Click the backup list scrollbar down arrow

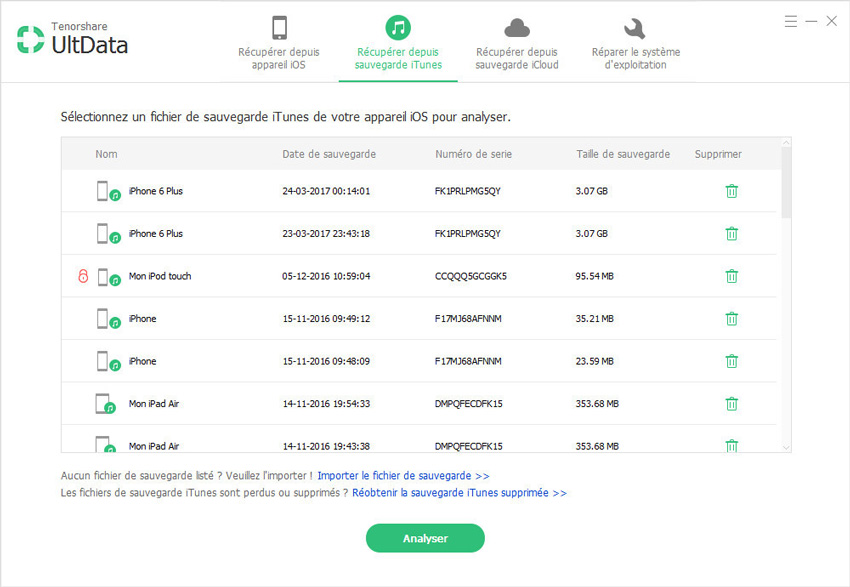tap(785, 446)
